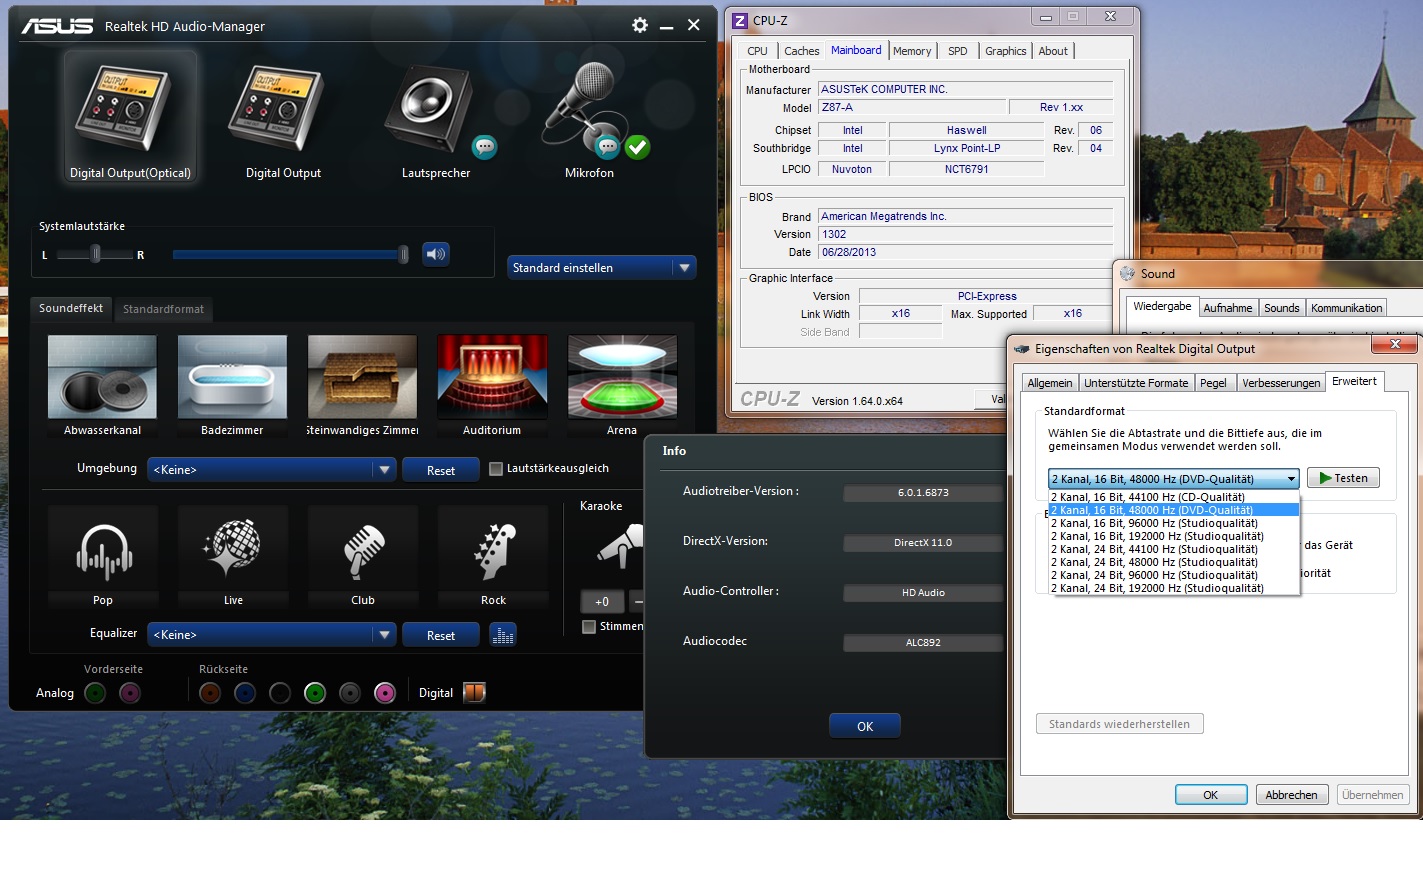Screen dimensions: 1423x878
Task: Open the Caches tab in CPU-Z
Action: pos(801,51)
